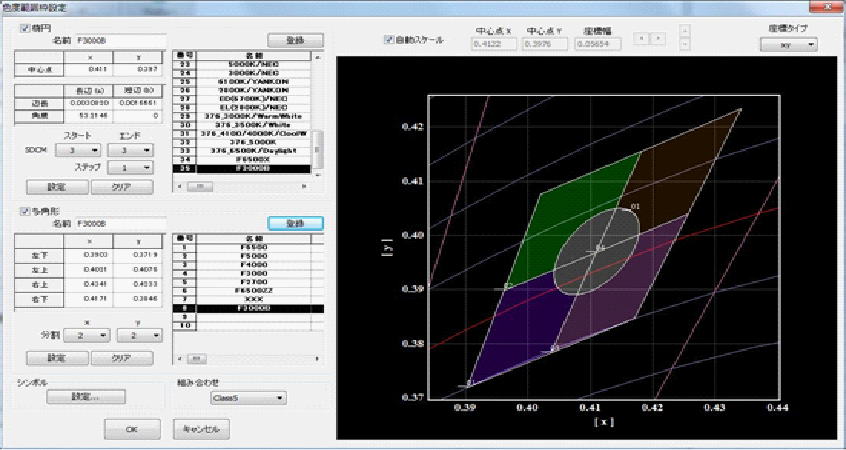Select 376_6500K/Daylight row in ellipse list
The image size is (846, 450).
242,151
